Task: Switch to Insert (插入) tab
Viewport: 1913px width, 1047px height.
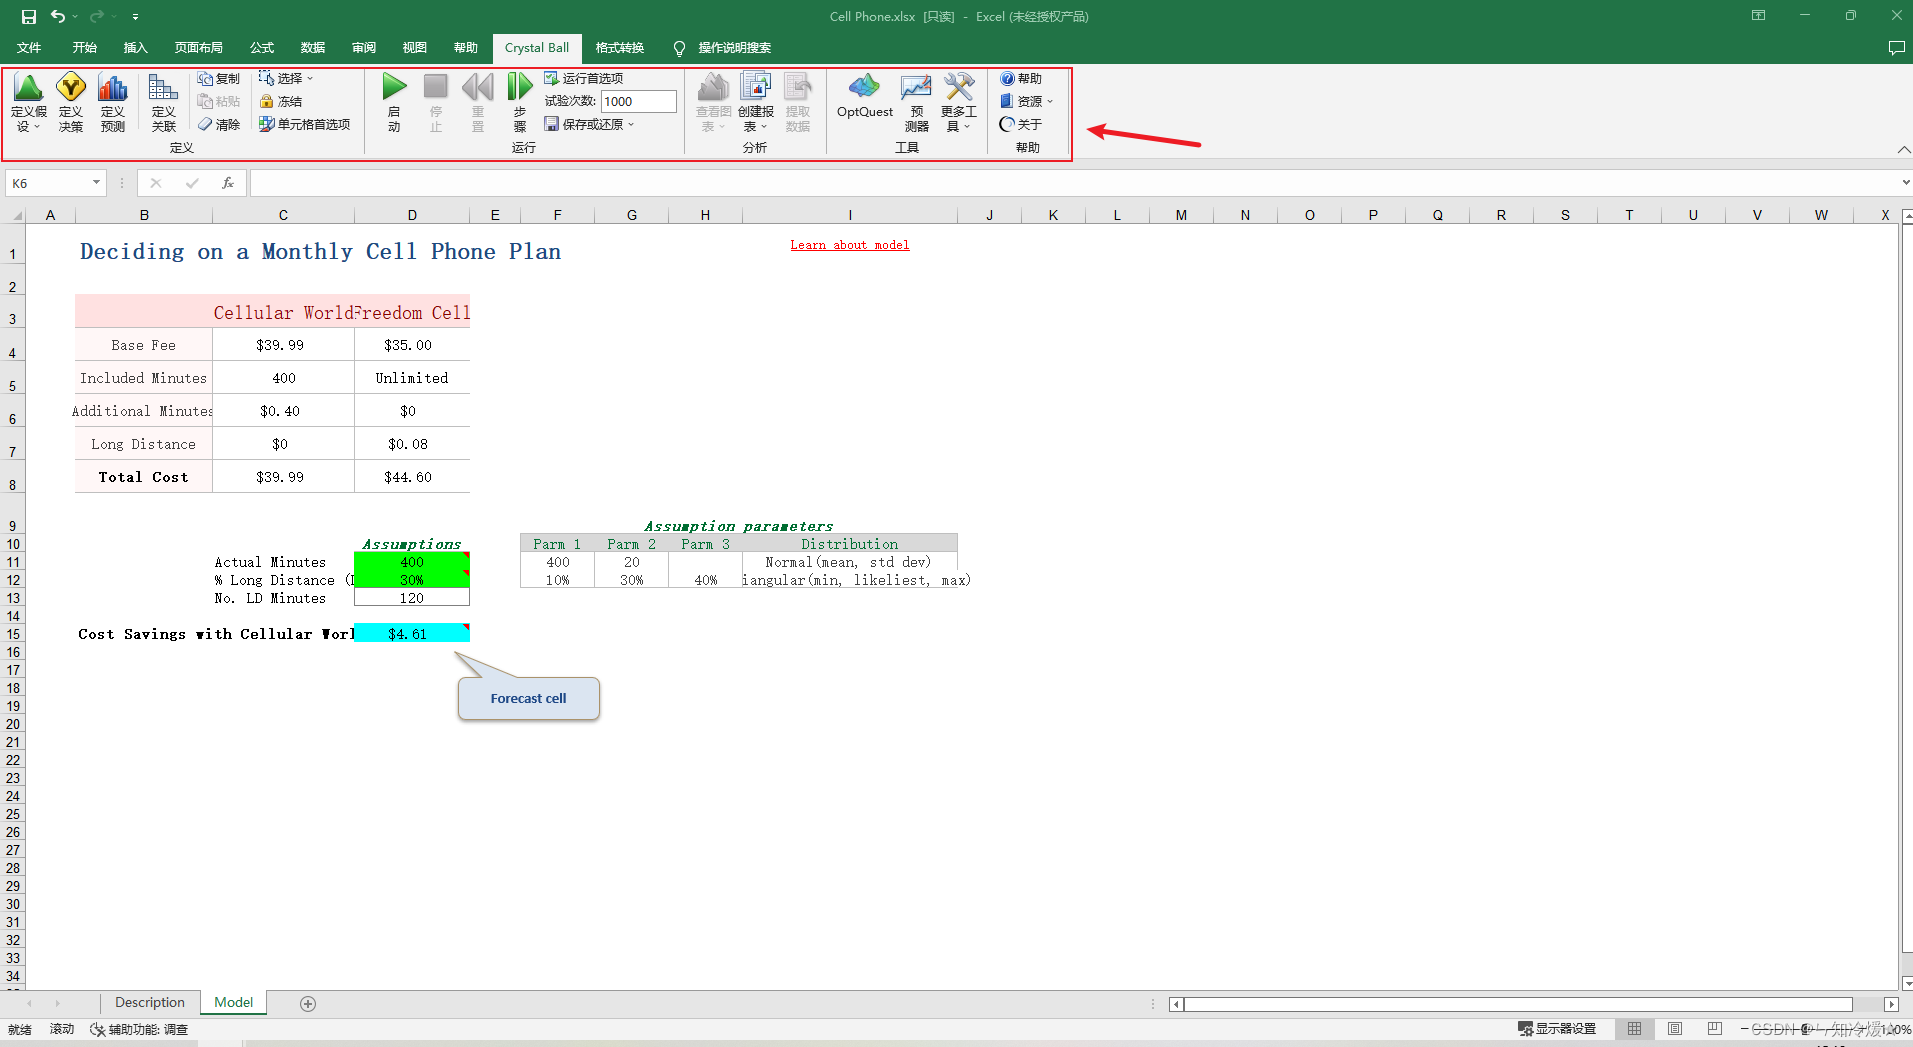Action: tap(135, 47)
